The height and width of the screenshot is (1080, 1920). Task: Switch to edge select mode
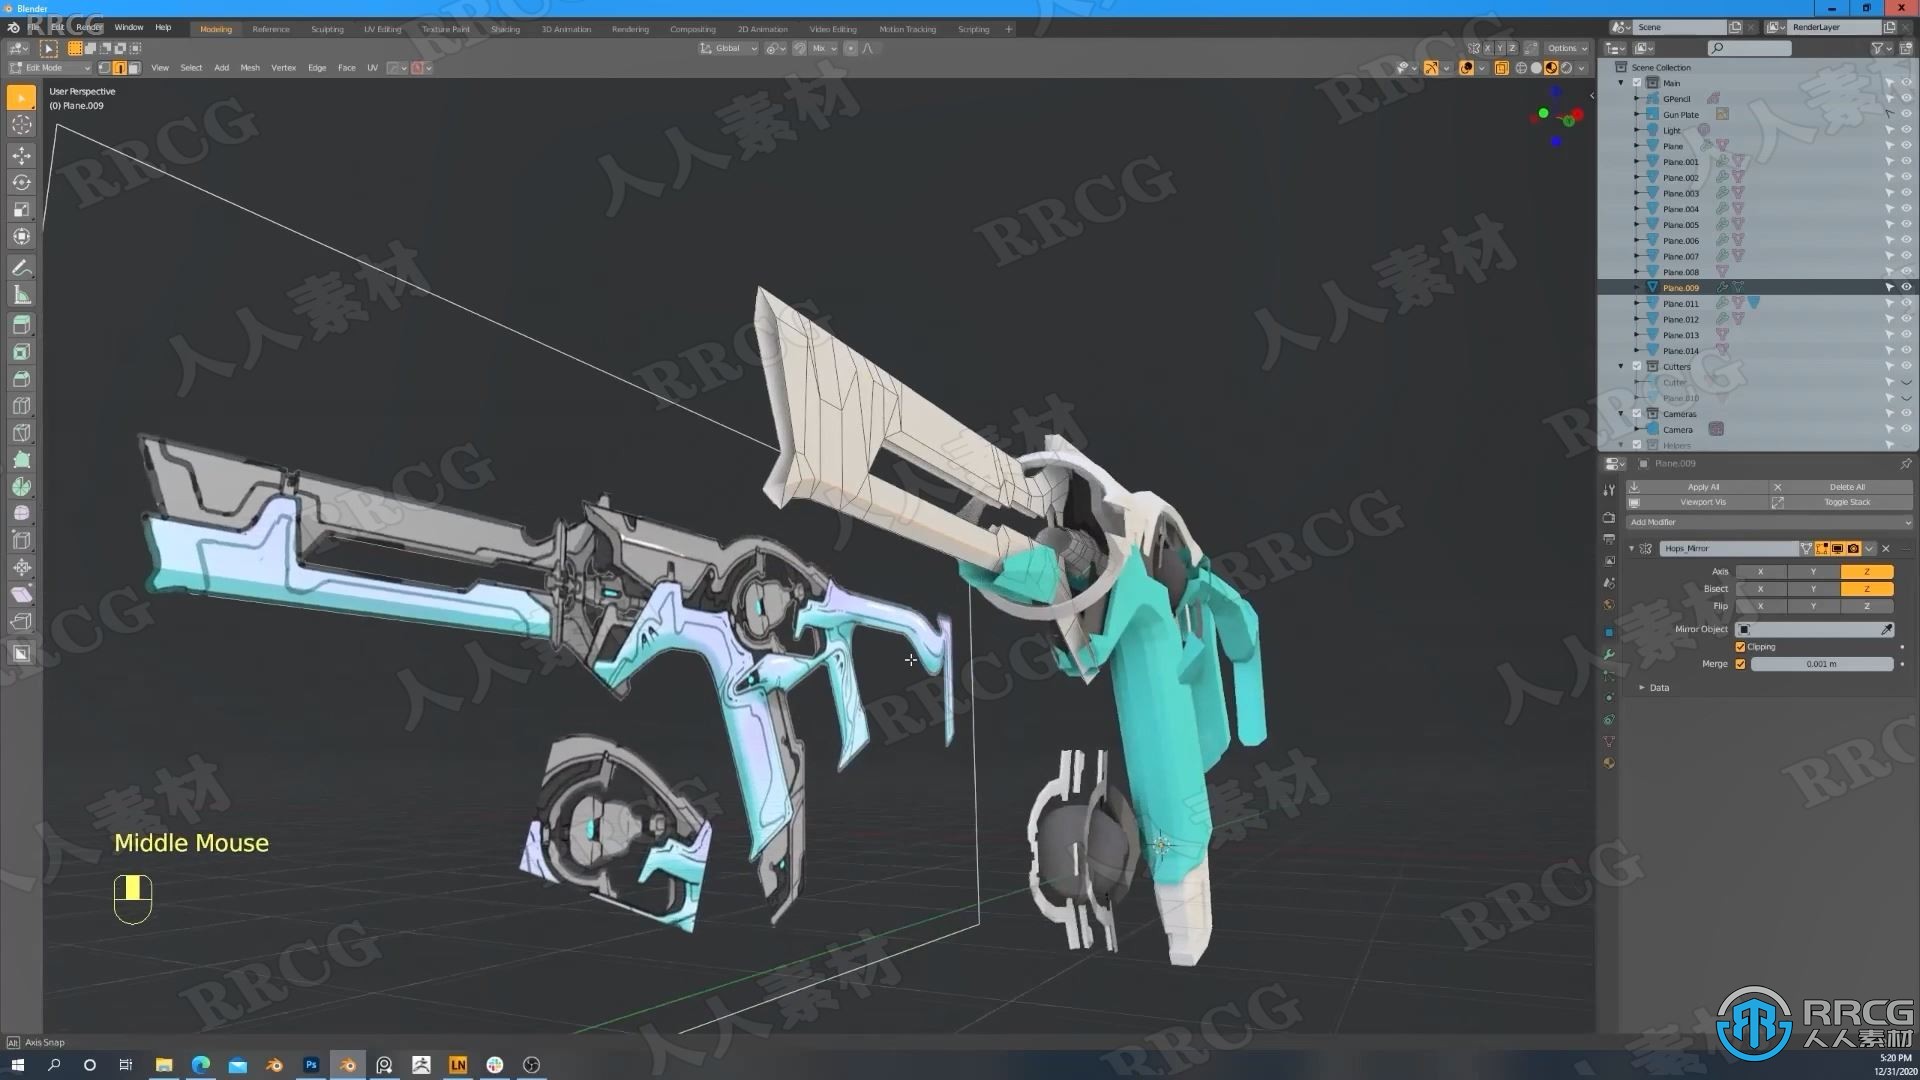click(x=119, y=68)
